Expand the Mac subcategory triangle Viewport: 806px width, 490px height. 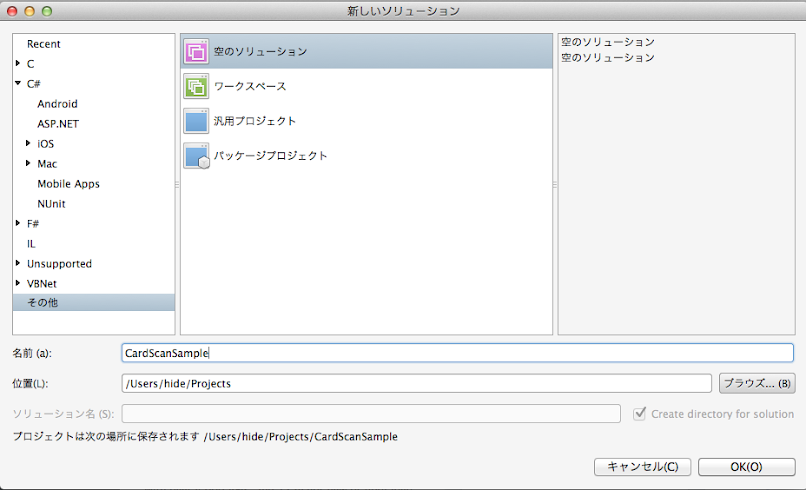[28, 163]
